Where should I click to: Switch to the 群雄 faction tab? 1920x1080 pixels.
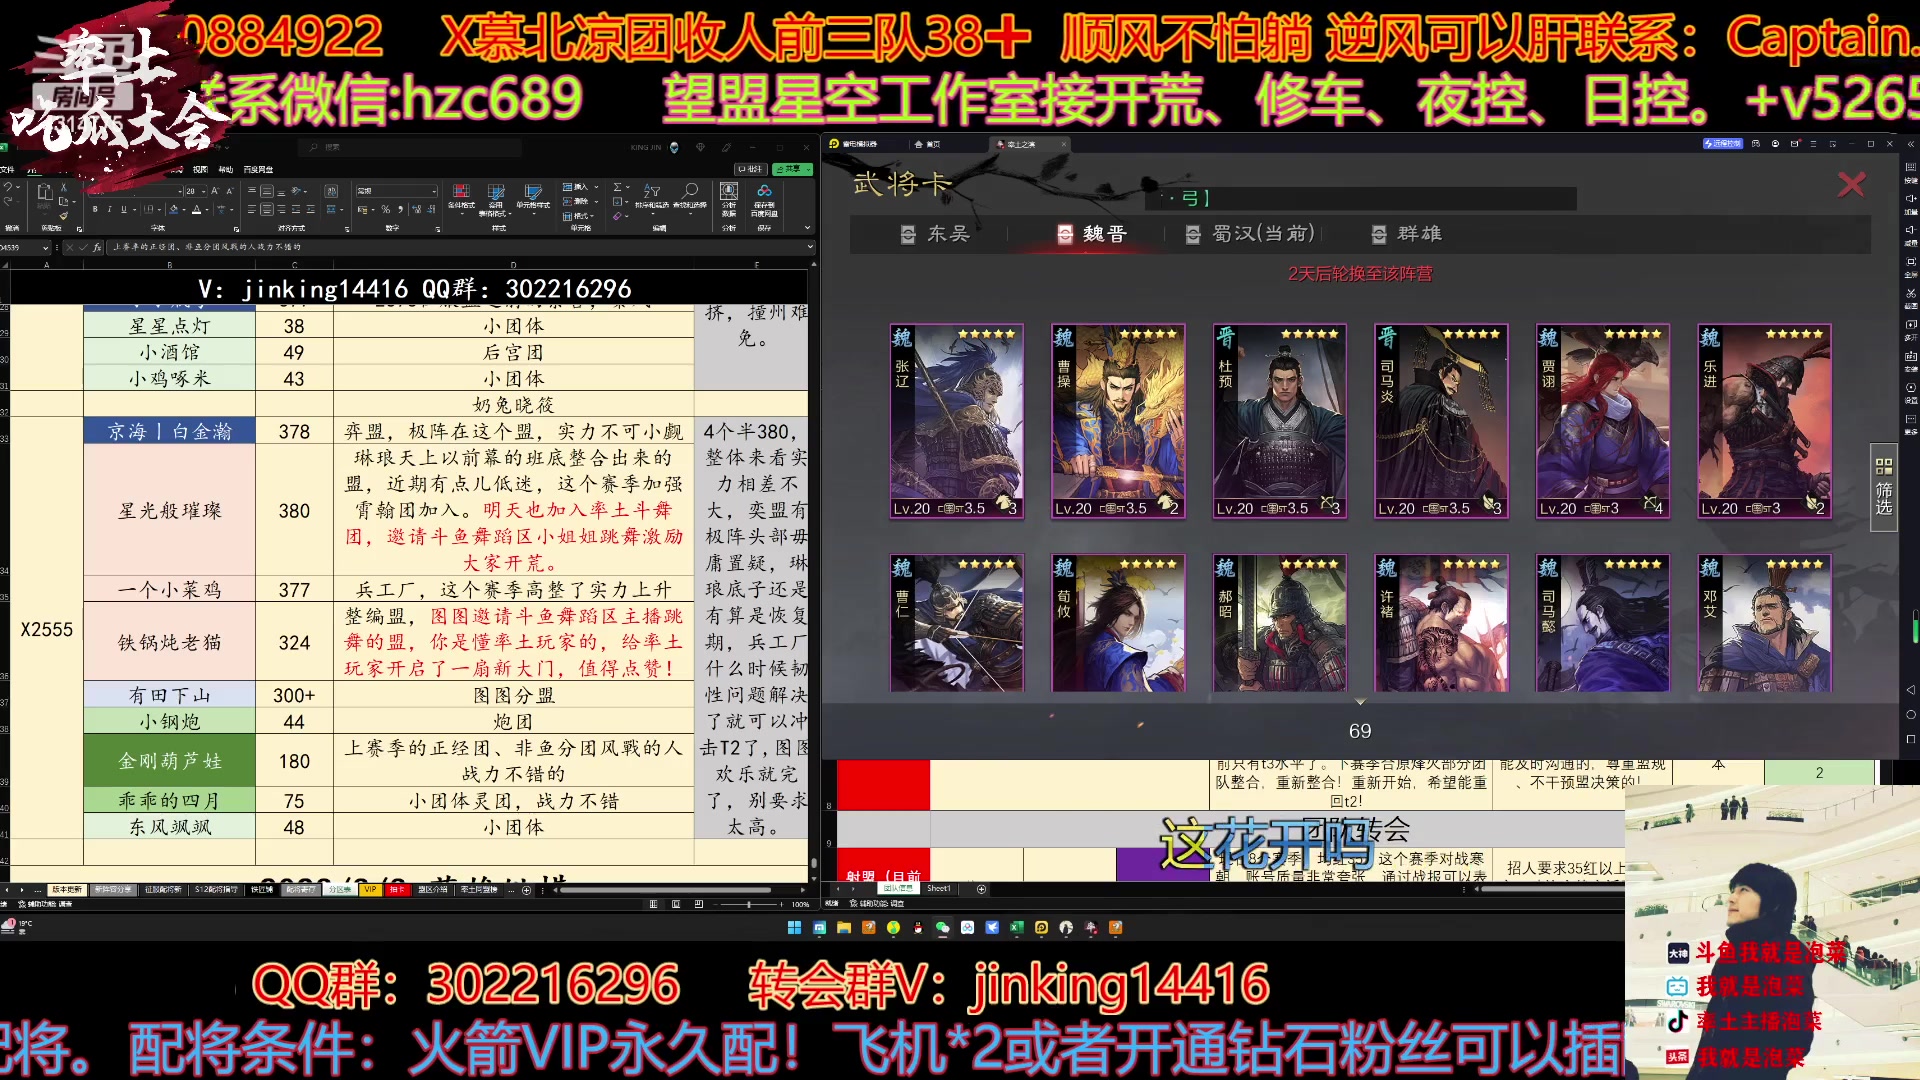tap(1406, 234)
